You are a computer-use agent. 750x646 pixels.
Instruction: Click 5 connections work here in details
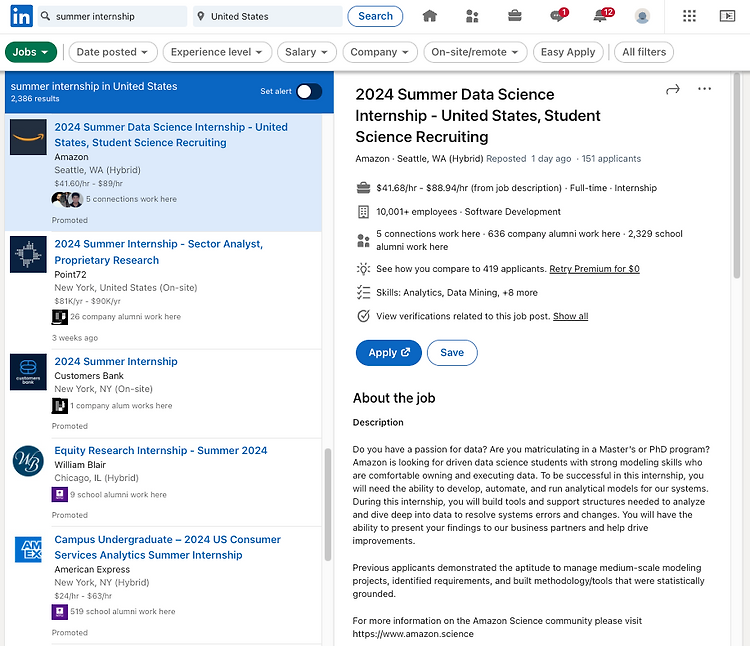pos(428,234)
